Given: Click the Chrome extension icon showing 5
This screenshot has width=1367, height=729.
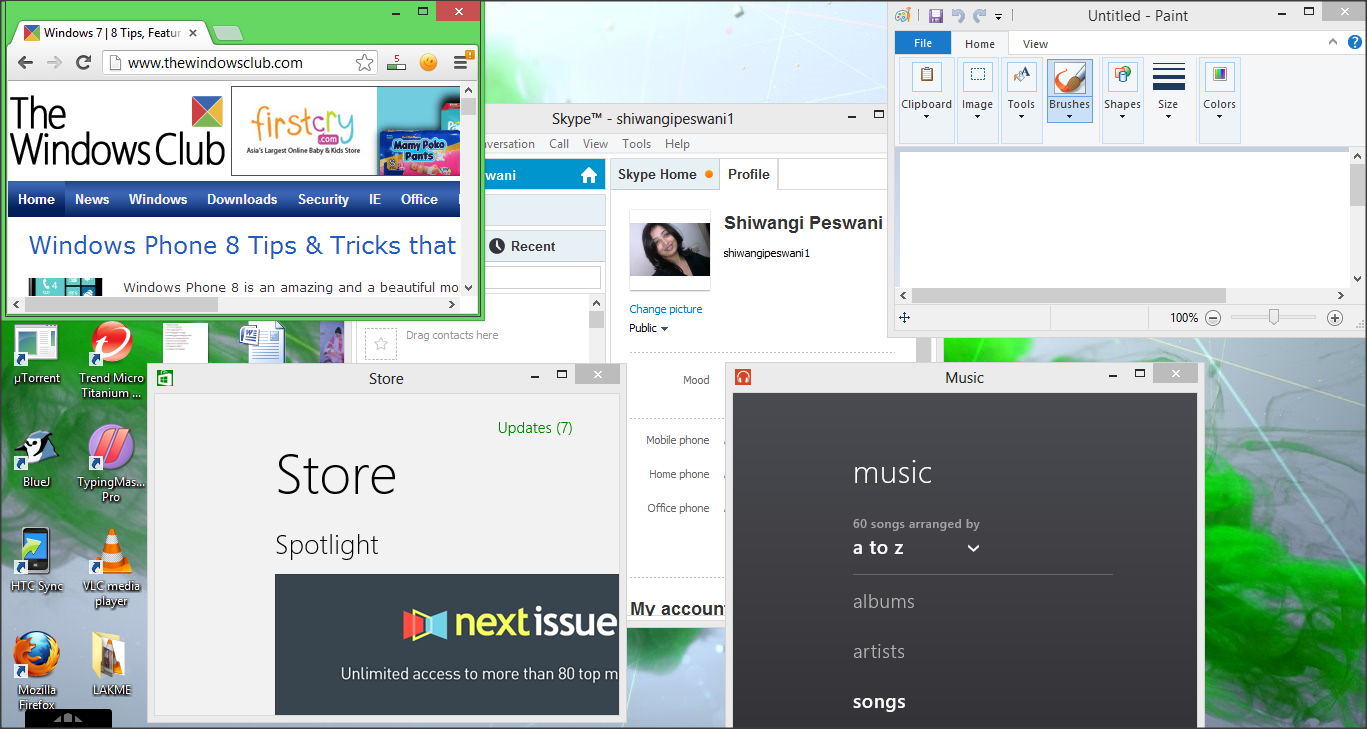Looking at the screenshot, I should [396, 62].
